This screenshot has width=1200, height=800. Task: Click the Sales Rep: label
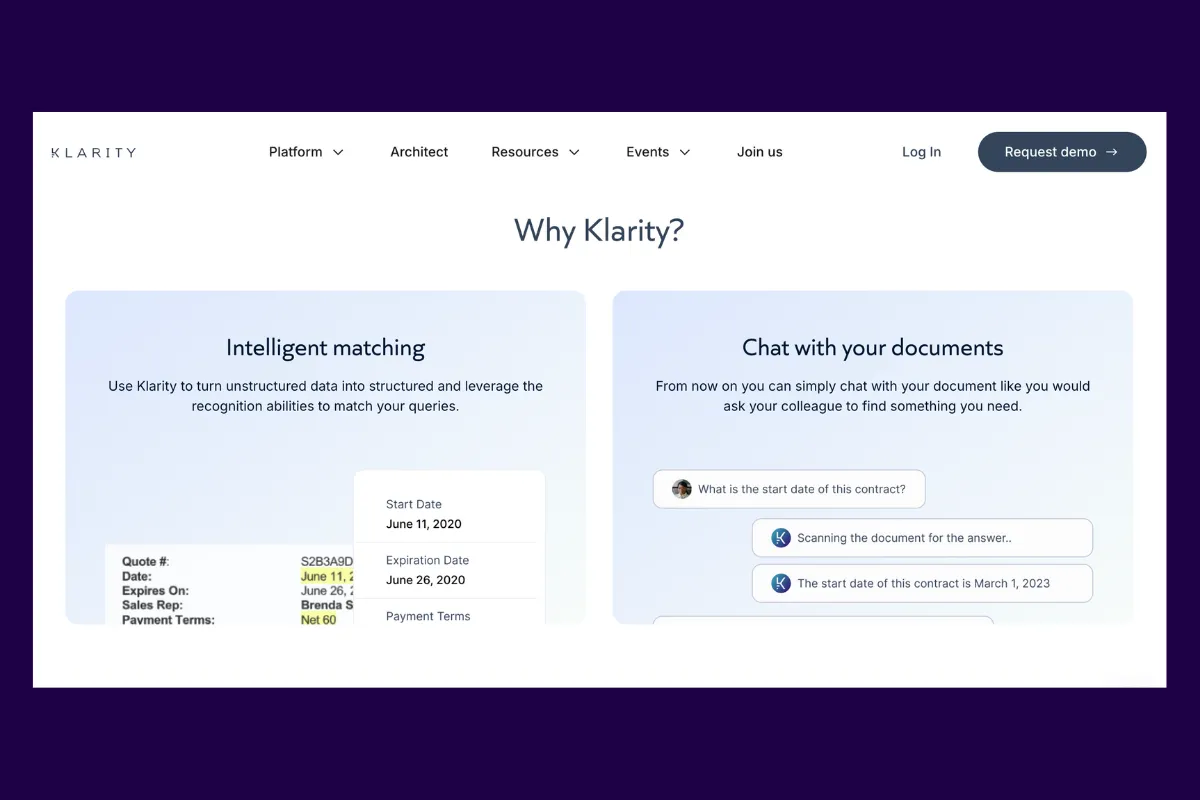click(x=152, y=605)
